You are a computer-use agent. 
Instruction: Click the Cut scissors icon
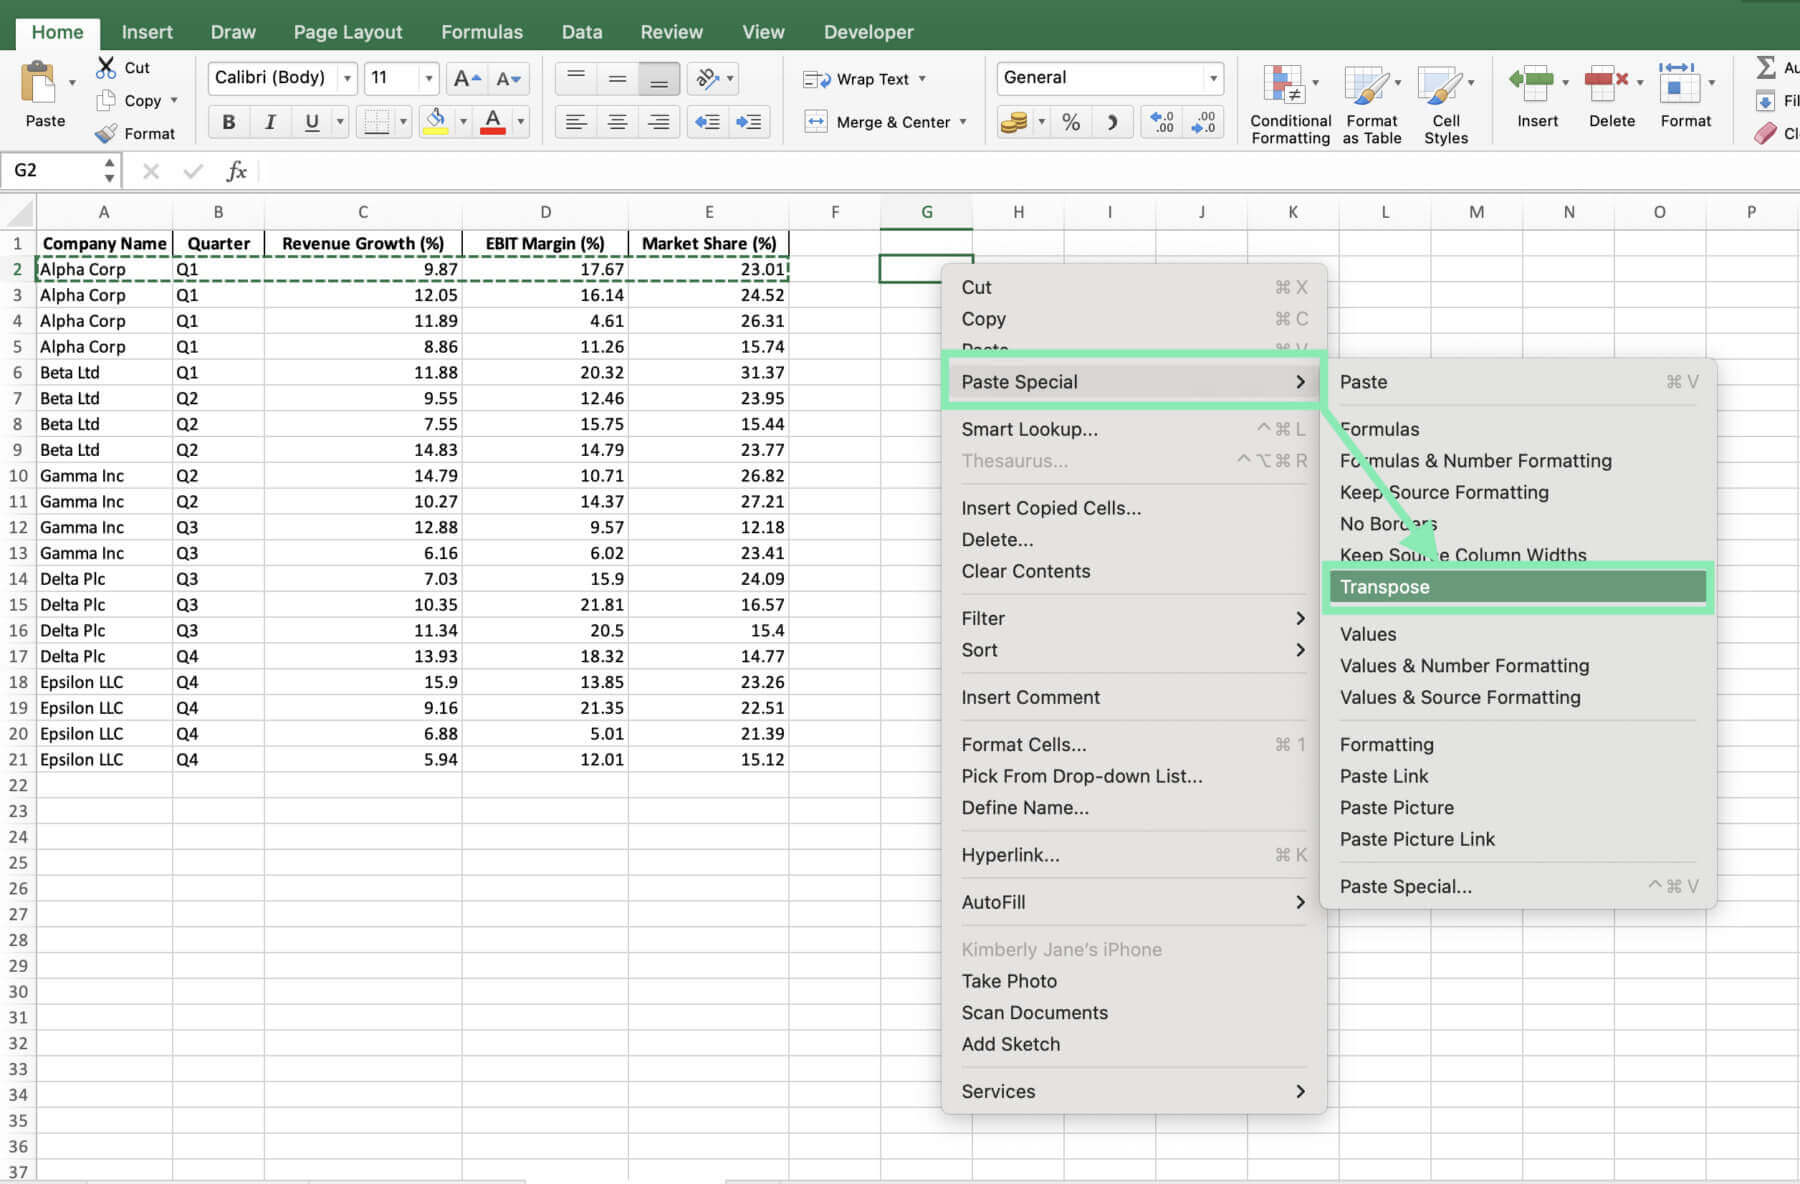(x=106, y=68)
